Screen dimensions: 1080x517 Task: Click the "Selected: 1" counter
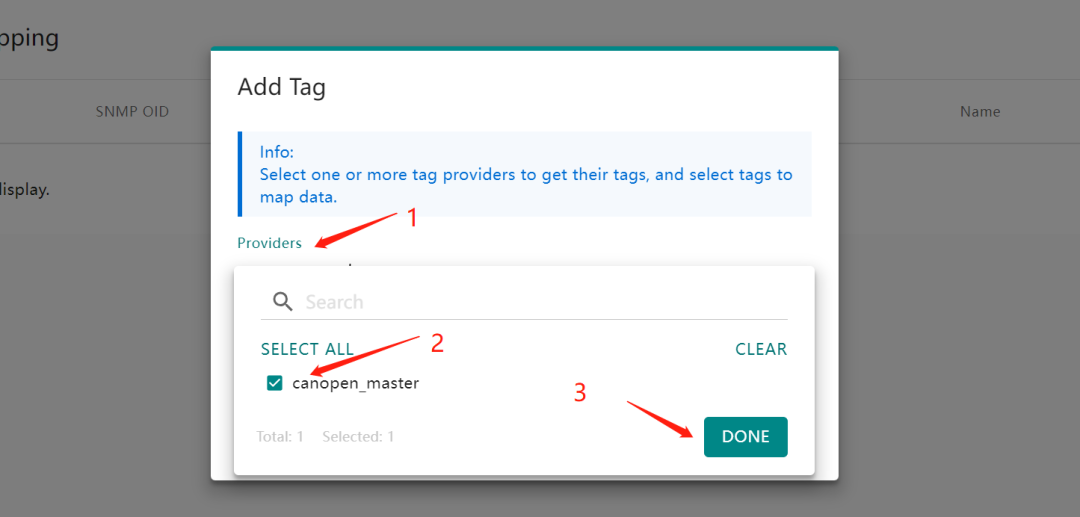coord(358,437)
